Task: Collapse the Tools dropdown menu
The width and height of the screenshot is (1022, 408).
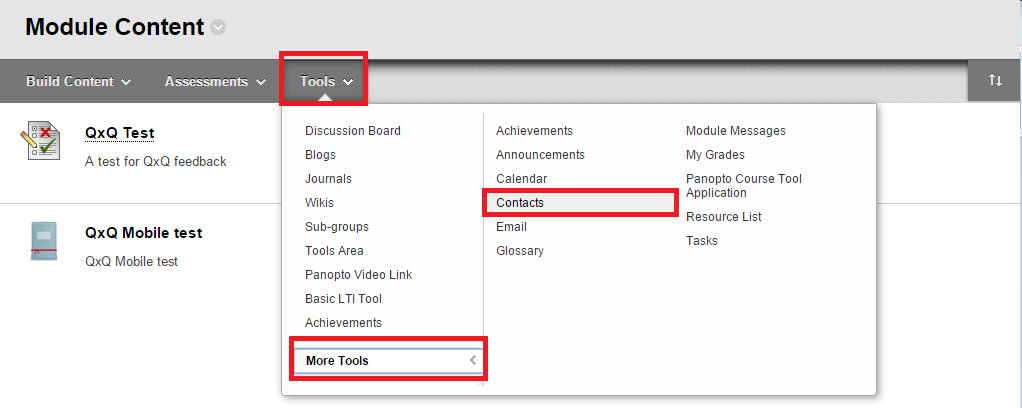Action: coord(326,81)
